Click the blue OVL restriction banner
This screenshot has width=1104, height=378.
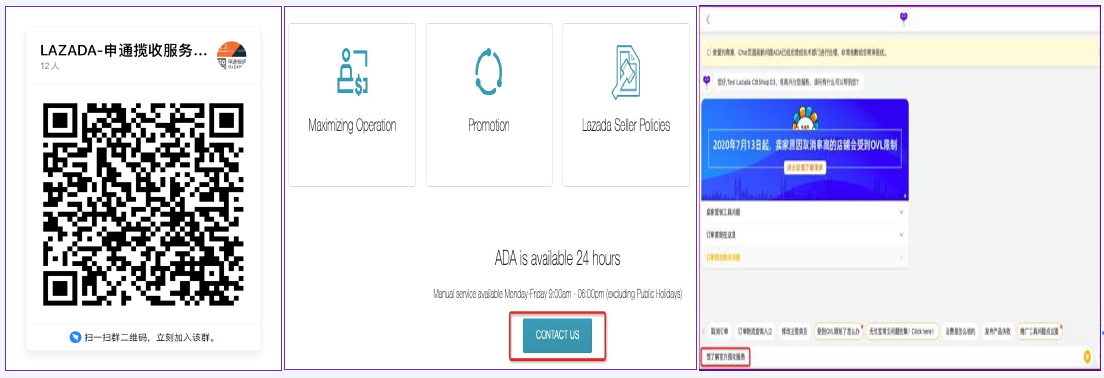tap(805, 149)
